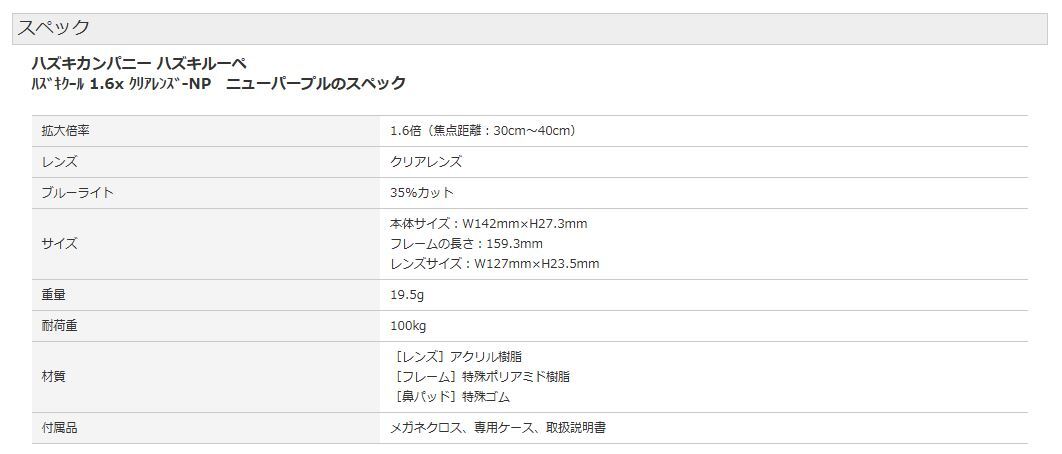Click the スペック section header
Viewport: 1062px width, 454px height.
[53, 28]
